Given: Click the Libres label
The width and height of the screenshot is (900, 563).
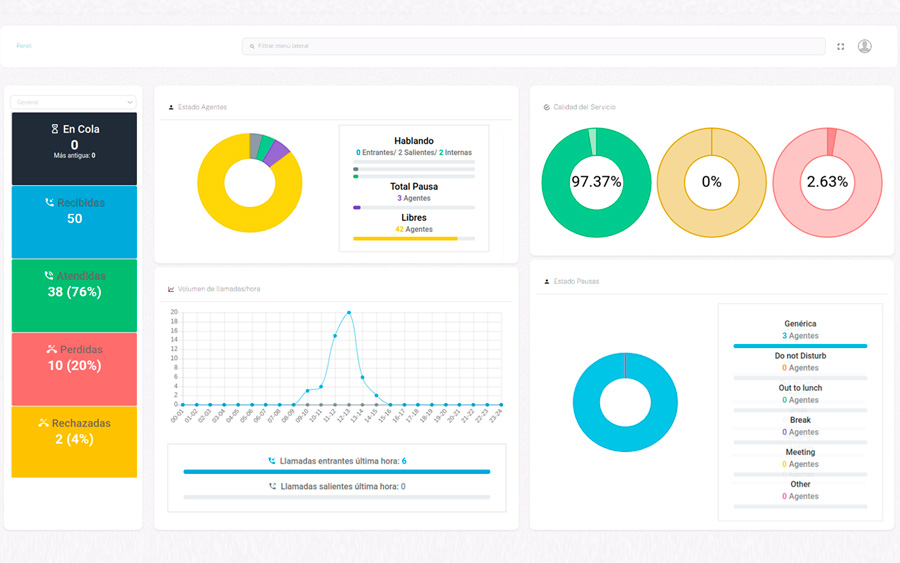Looking at the screenshot, I should coord(414,218).
